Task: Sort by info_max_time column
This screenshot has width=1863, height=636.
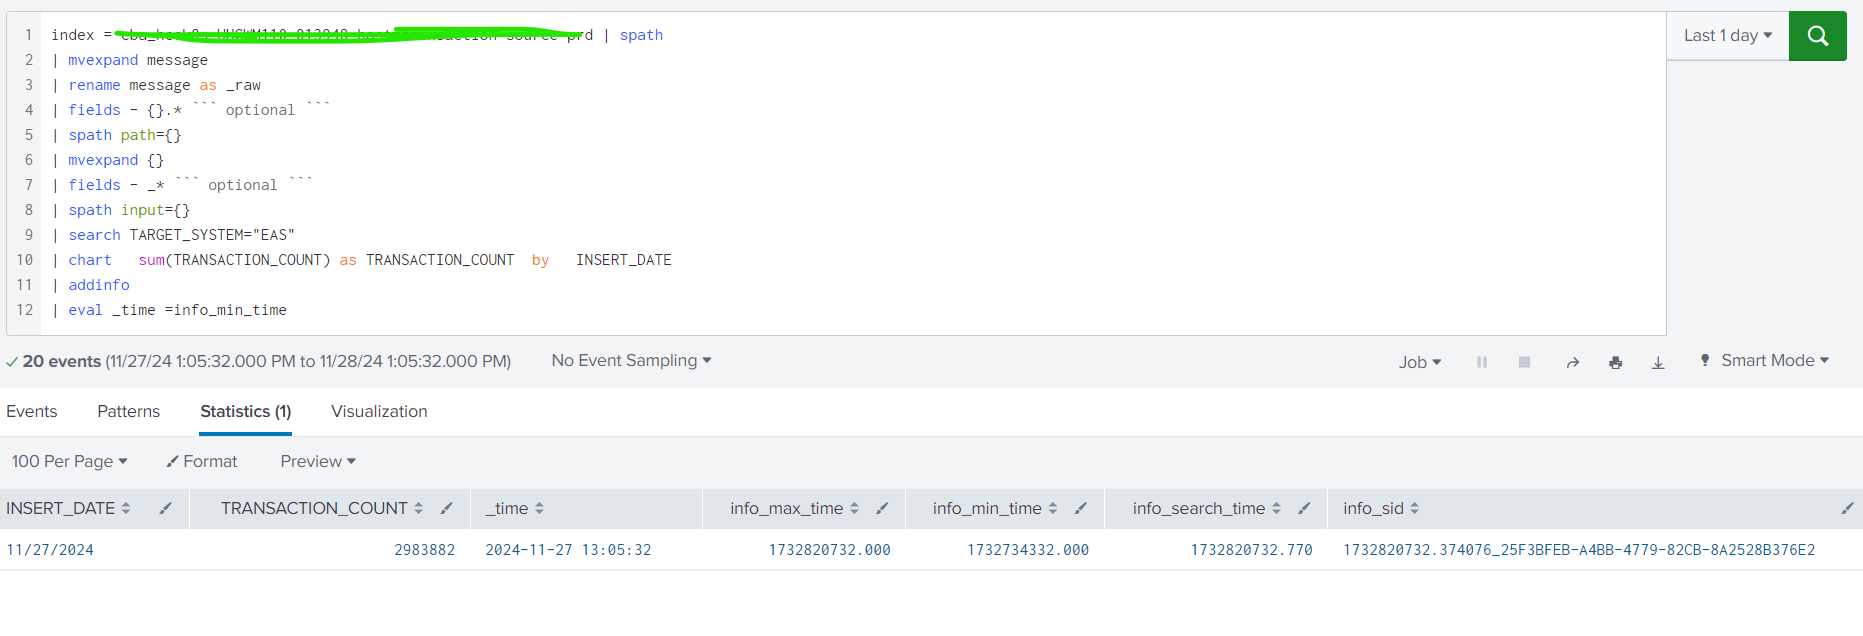Action: tap(794, 508)
